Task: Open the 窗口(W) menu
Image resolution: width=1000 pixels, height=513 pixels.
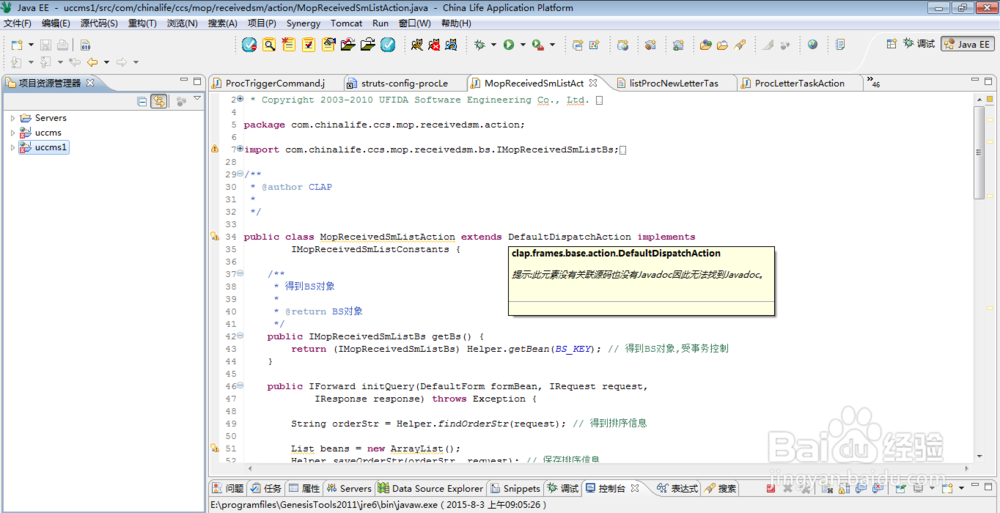Action: pos(415,23)
